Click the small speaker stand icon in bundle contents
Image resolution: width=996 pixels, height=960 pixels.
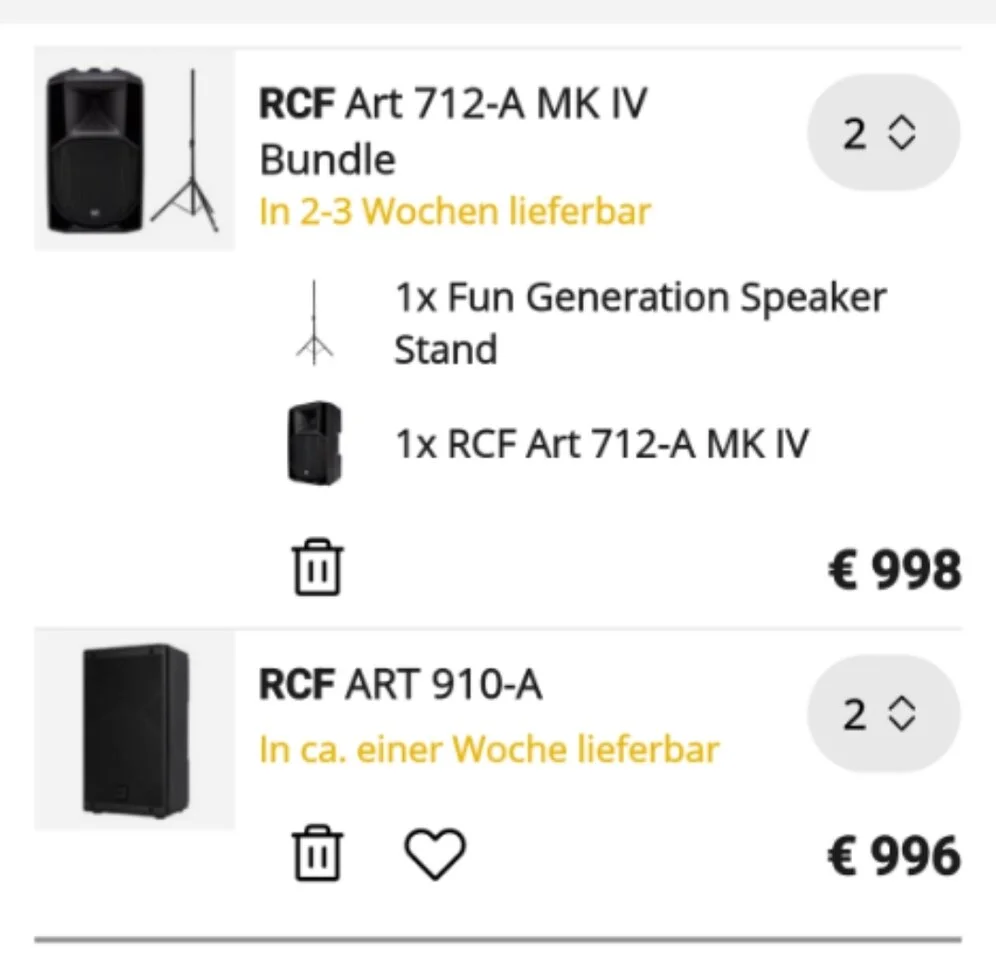point(315,322)
